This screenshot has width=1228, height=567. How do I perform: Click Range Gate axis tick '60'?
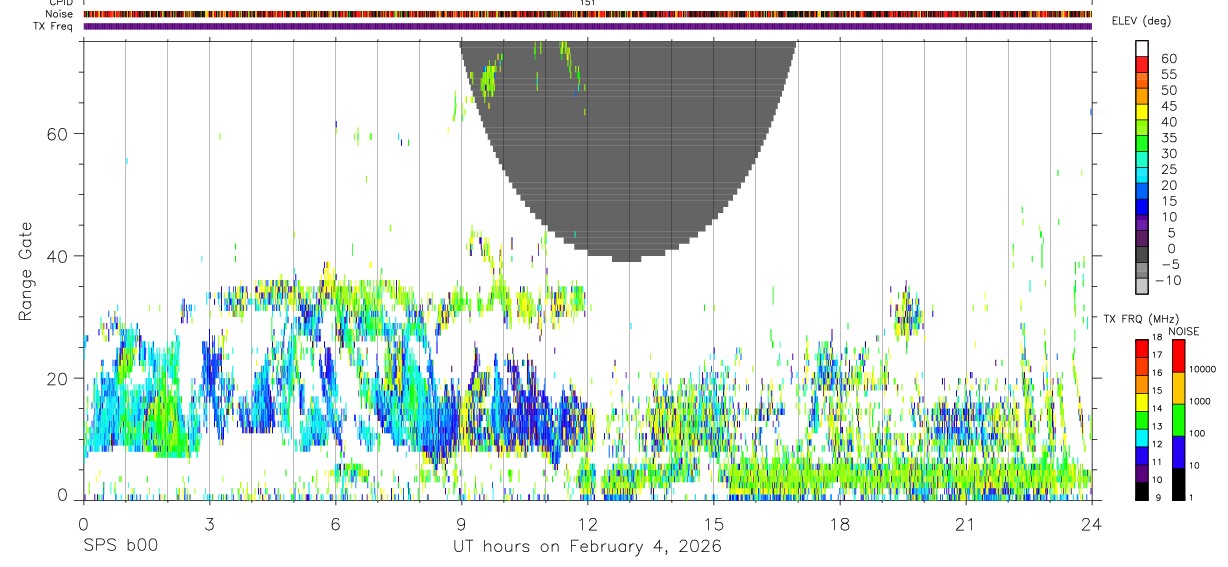(x=59, y=133)
